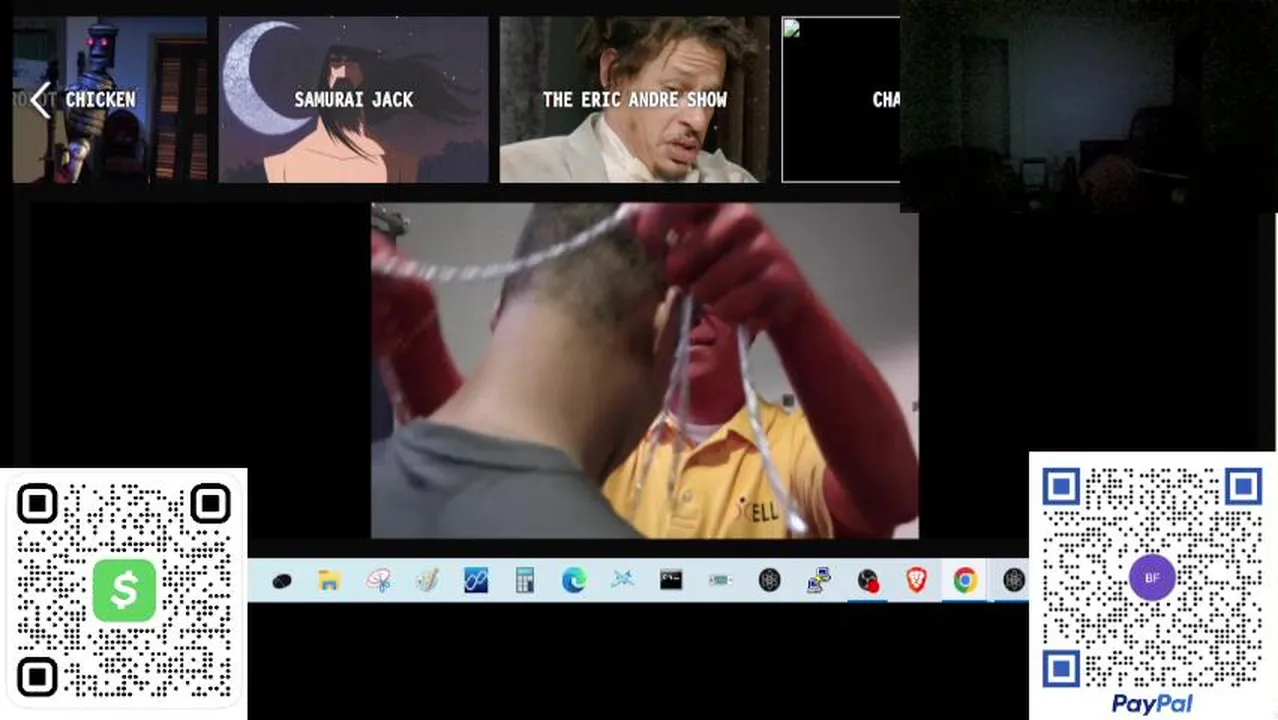Viewport: 1278px width, 720px height.
Task: Open The Eric Andre Show card
Action: point(634,100)
